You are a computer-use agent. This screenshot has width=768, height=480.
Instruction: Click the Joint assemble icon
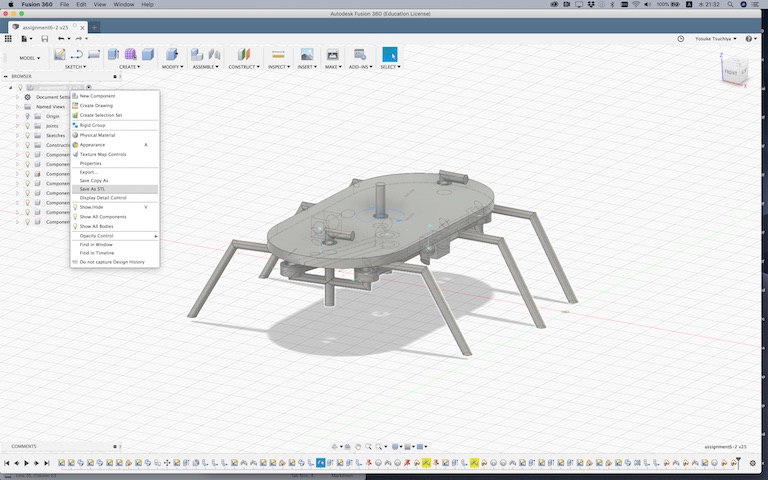pos(214,54)
